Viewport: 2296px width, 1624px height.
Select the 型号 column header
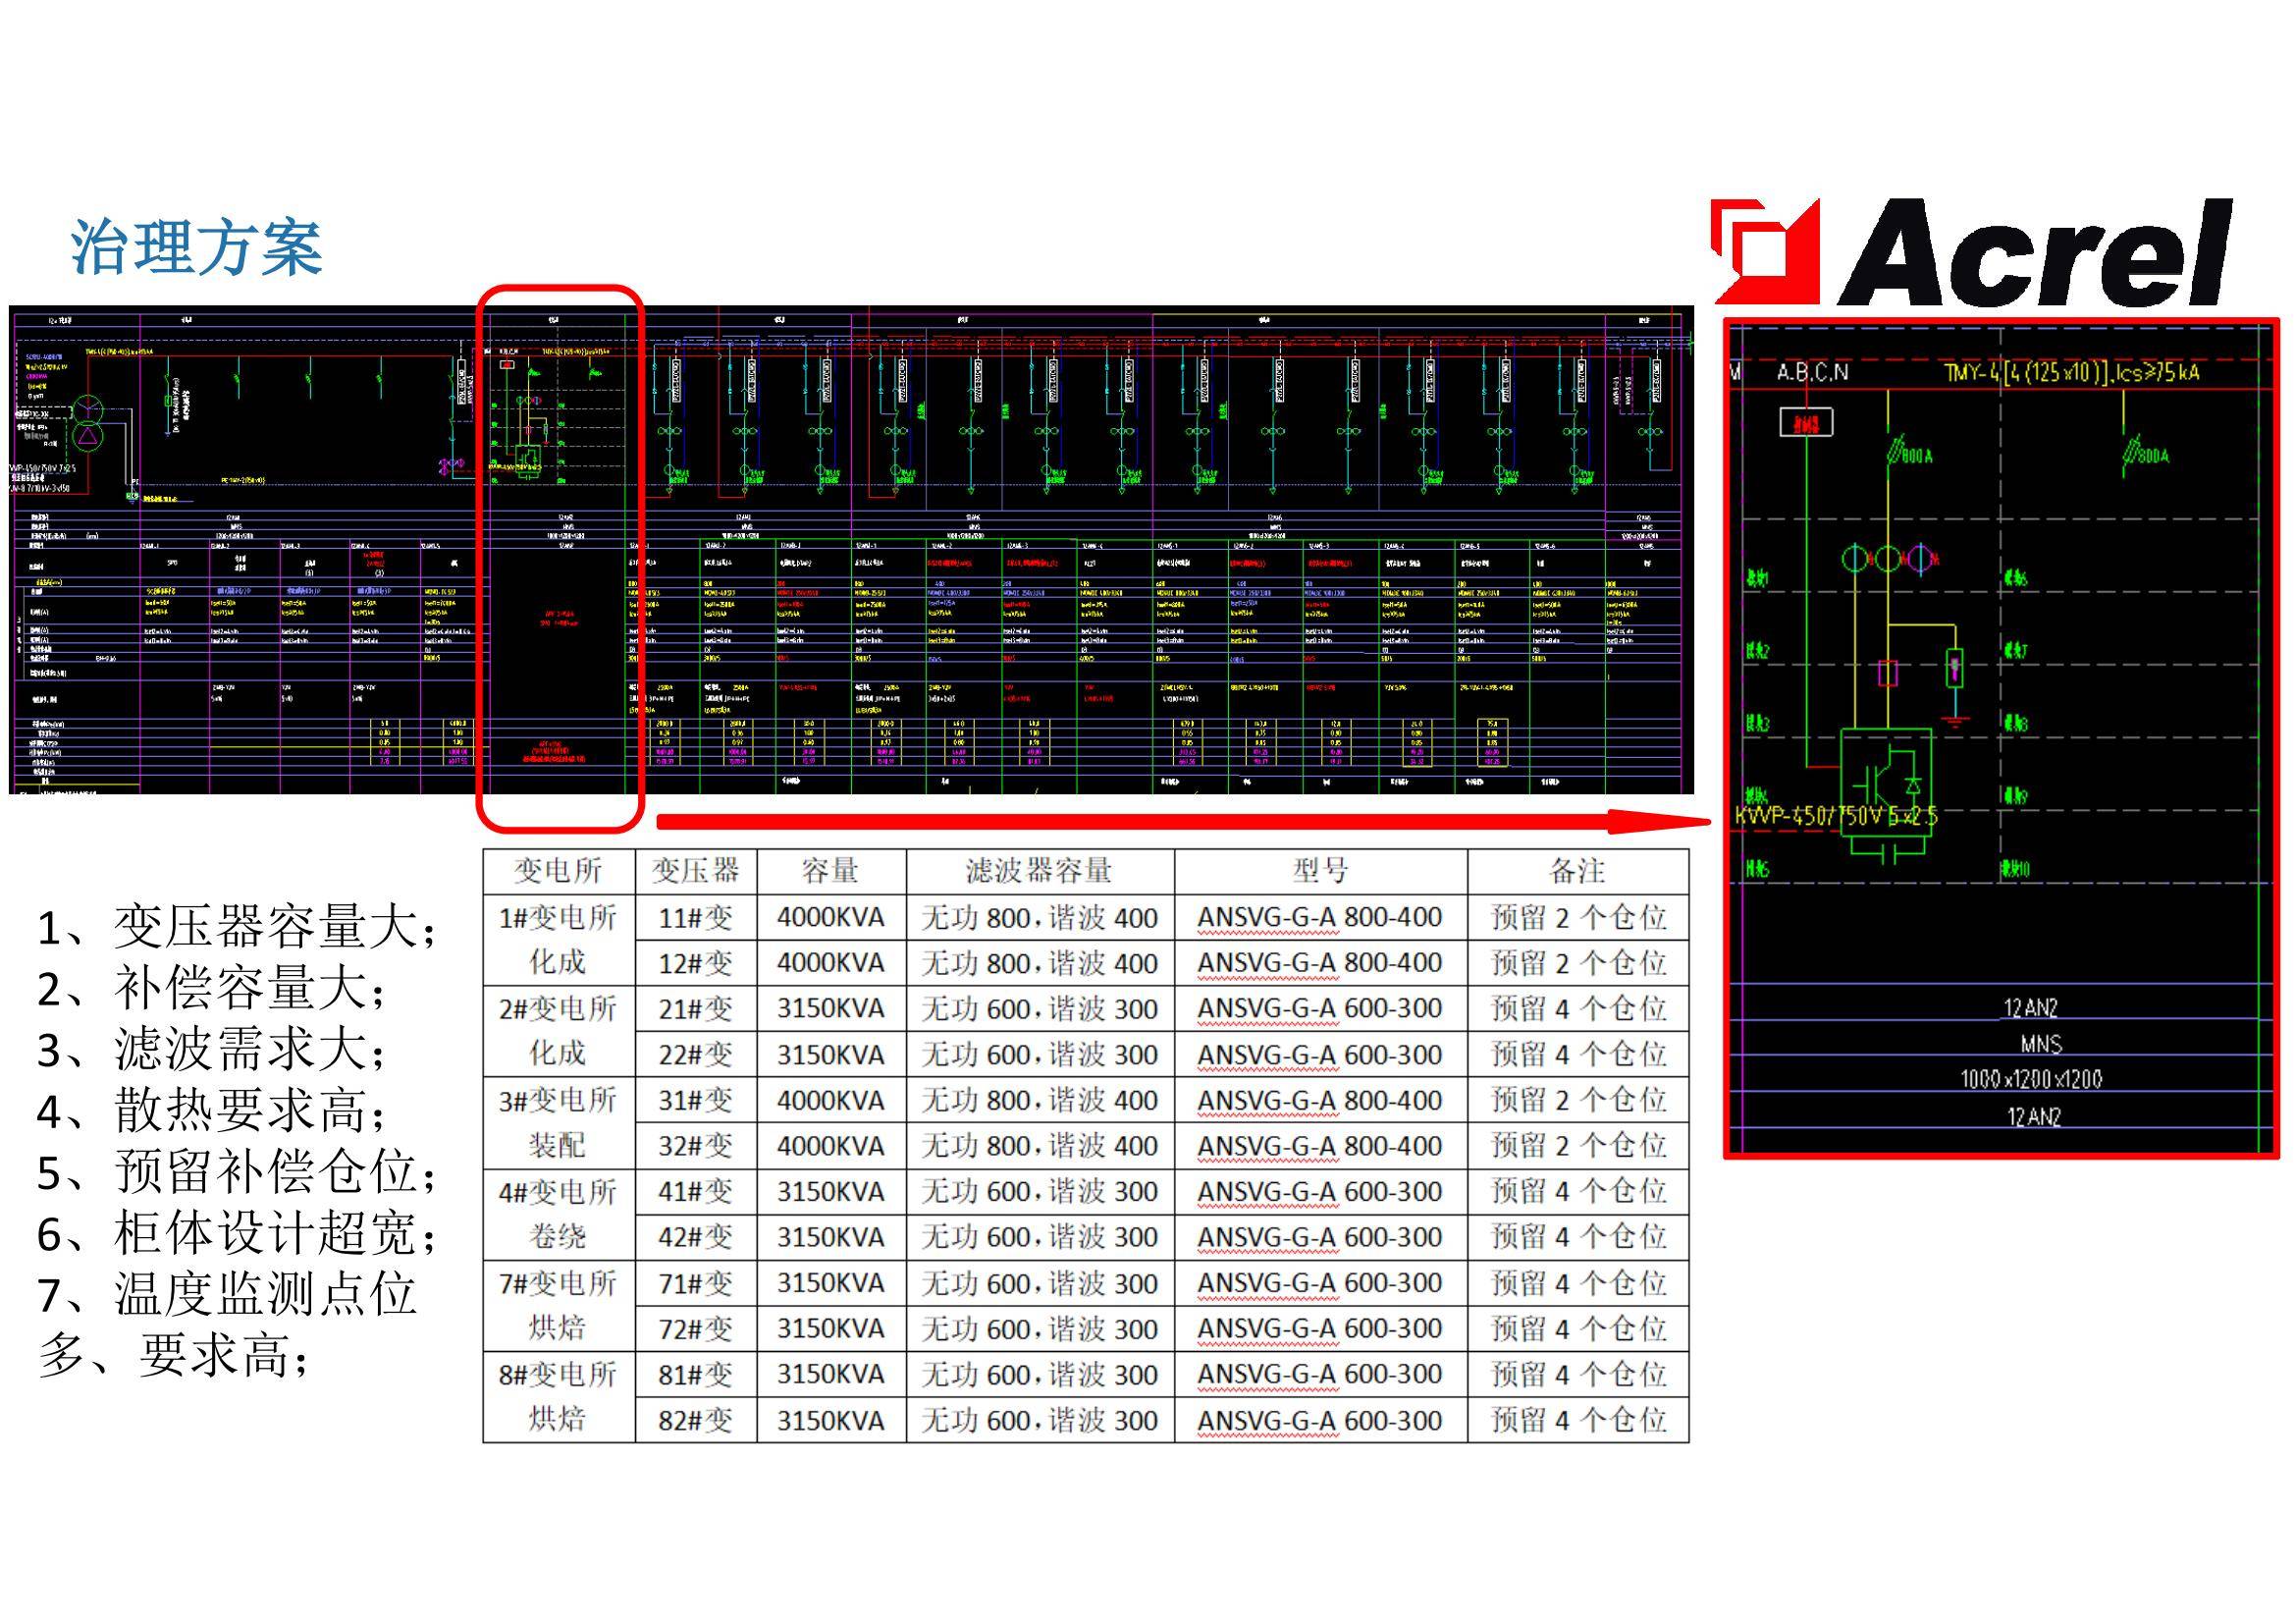[1320, 871]
